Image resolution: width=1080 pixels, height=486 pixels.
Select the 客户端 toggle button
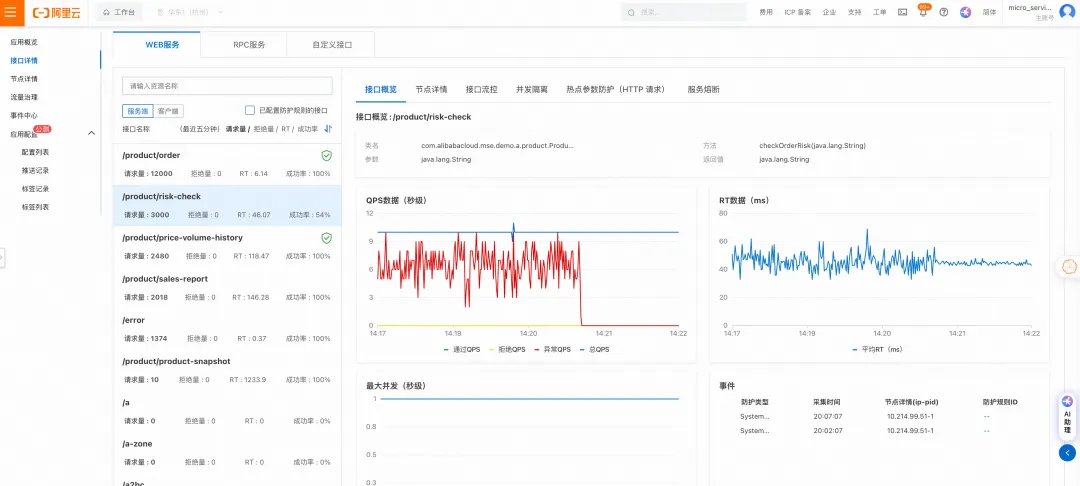pos(169,111)
